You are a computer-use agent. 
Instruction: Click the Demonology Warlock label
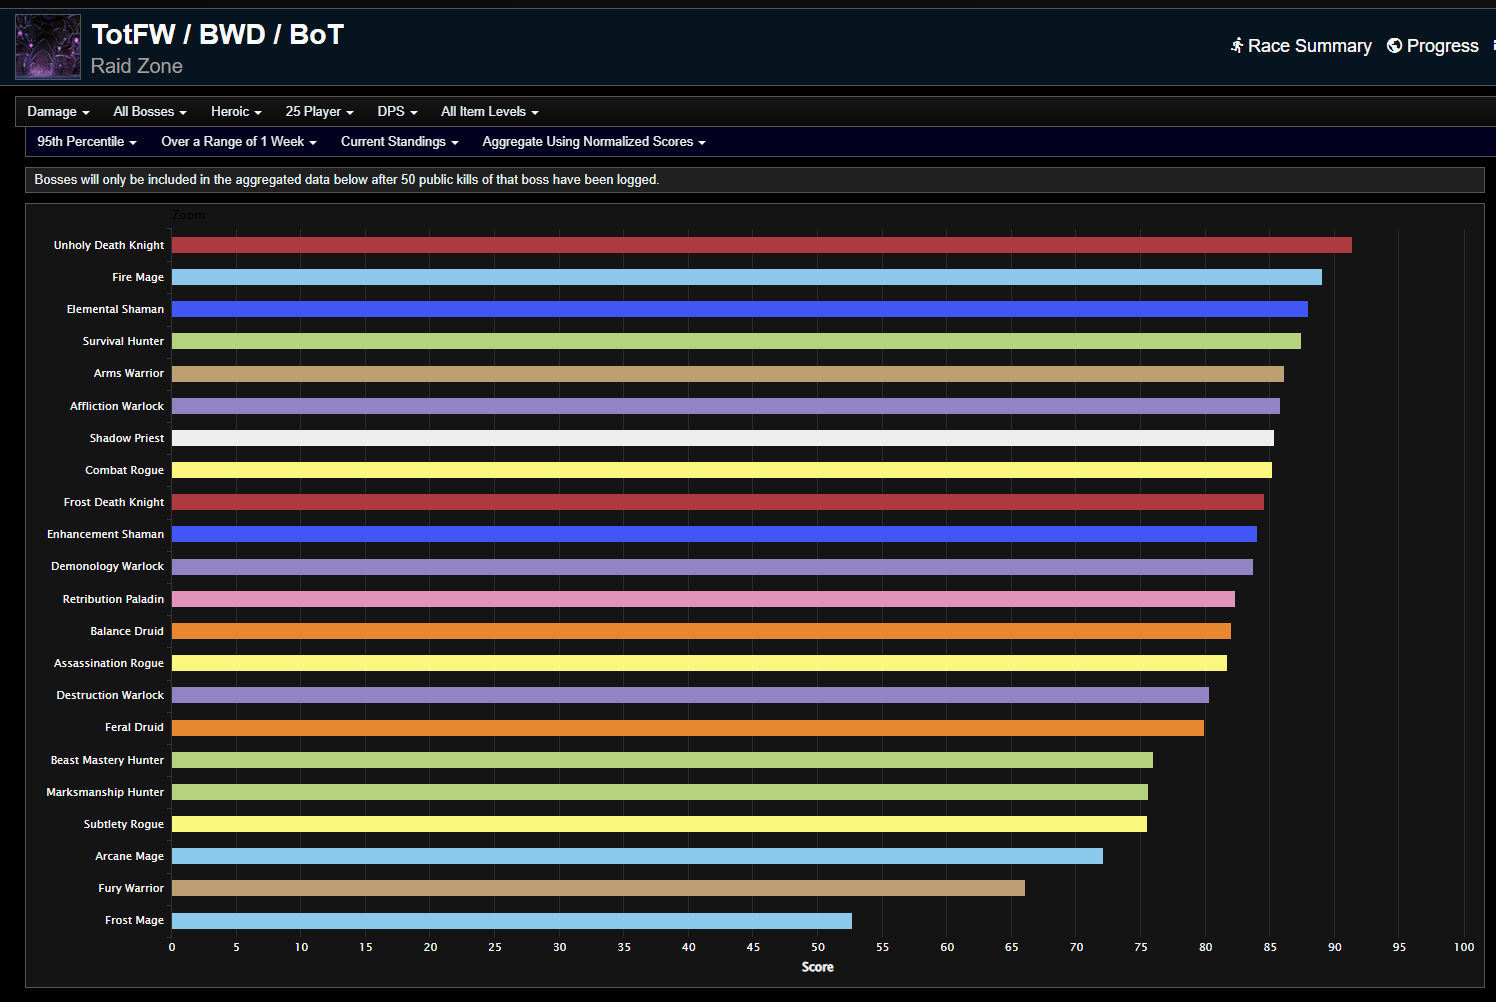[x=107, y=566]
